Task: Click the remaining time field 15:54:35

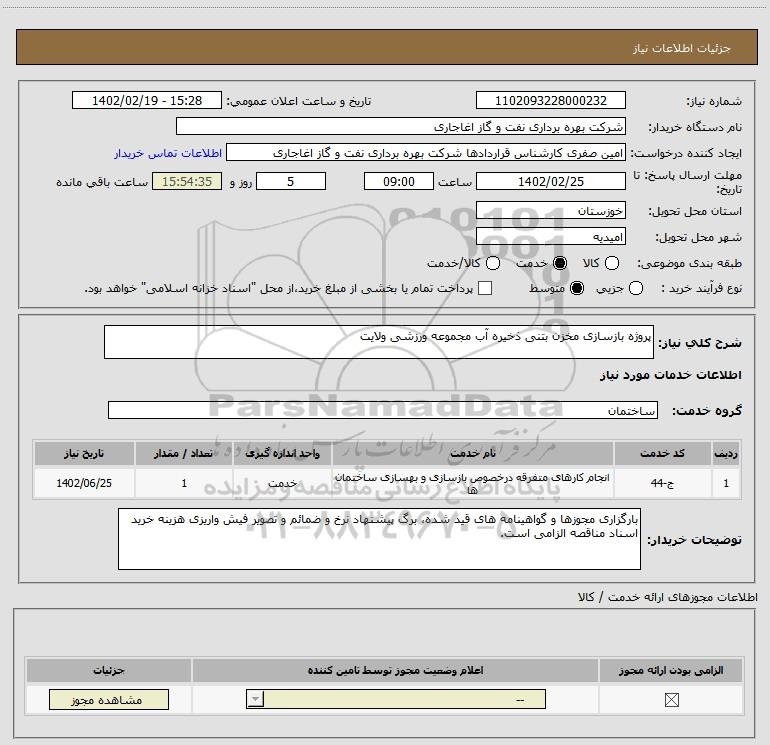Action: coord(187,181)
